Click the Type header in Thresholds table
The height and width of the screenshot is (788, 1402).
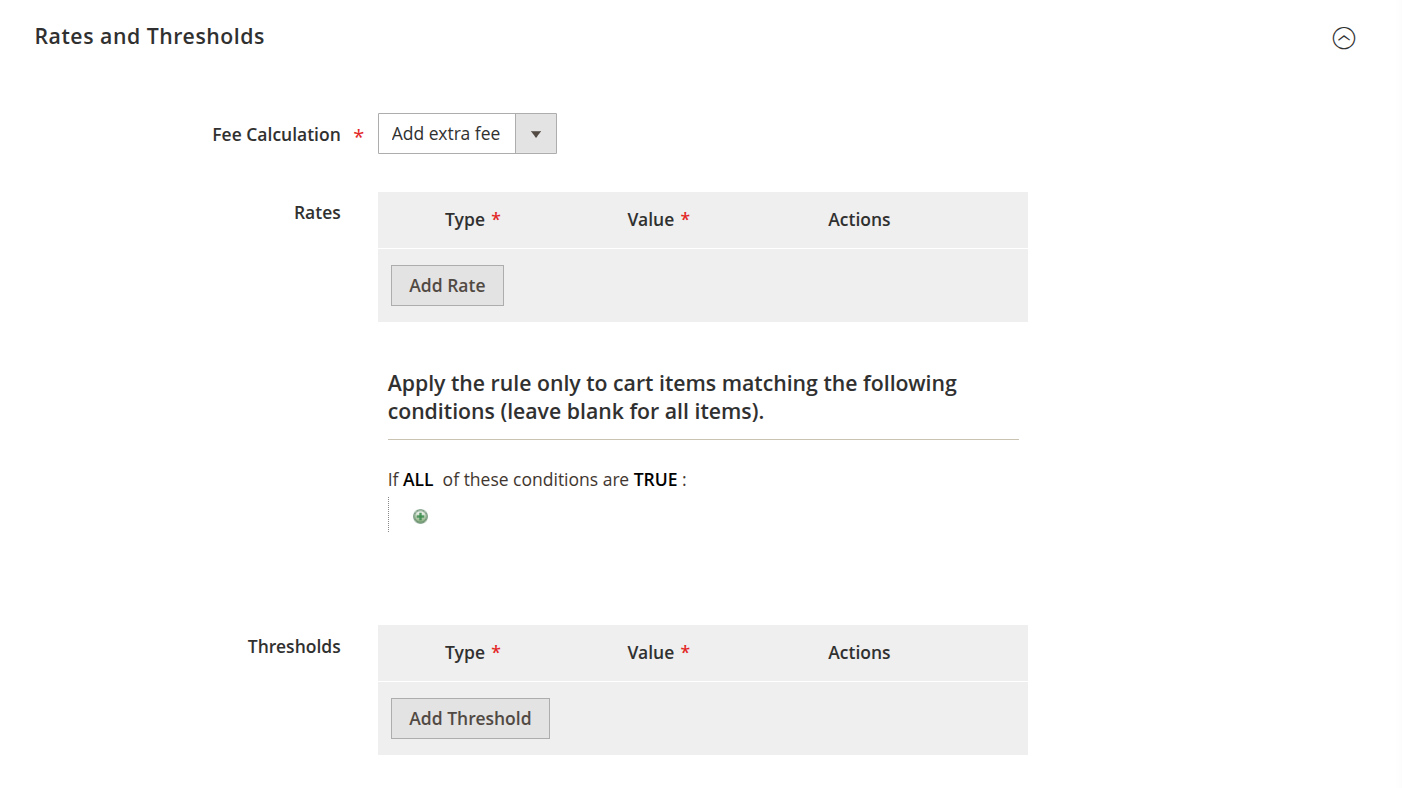[465, 652]
